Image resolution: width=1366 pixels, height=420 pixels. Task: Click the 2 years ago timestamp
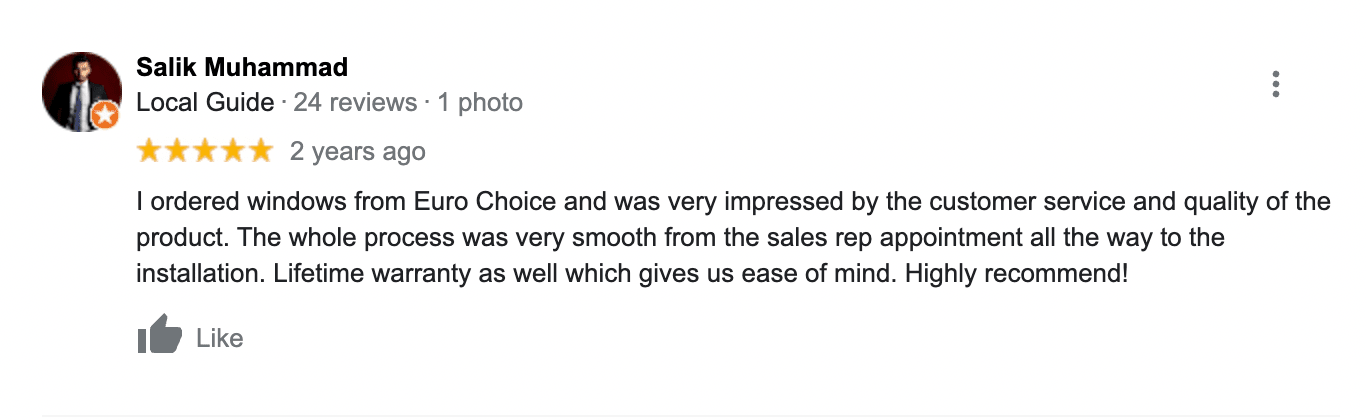coord(358,152)
